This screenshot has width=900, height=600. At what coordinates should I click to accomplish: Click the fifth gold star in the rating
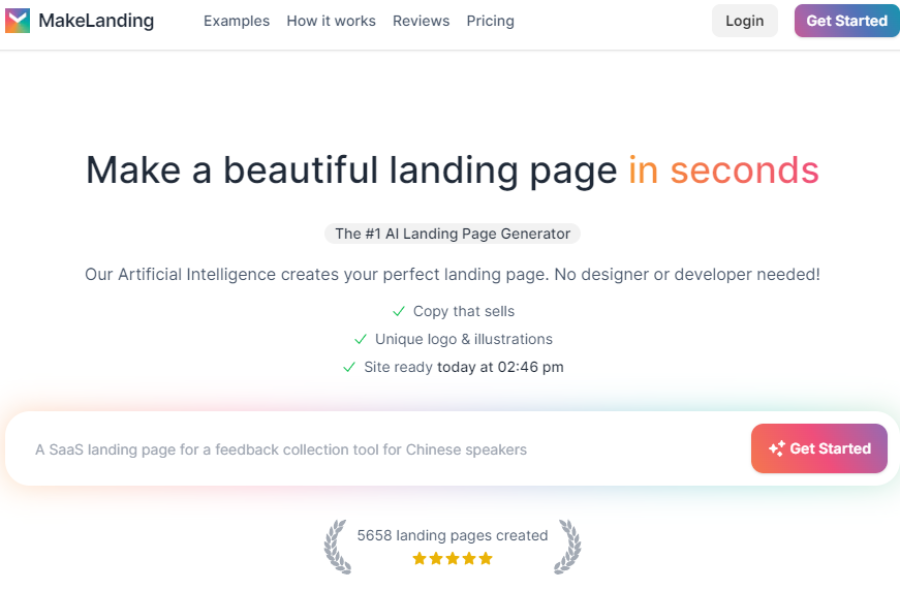(x=486, y=558)
